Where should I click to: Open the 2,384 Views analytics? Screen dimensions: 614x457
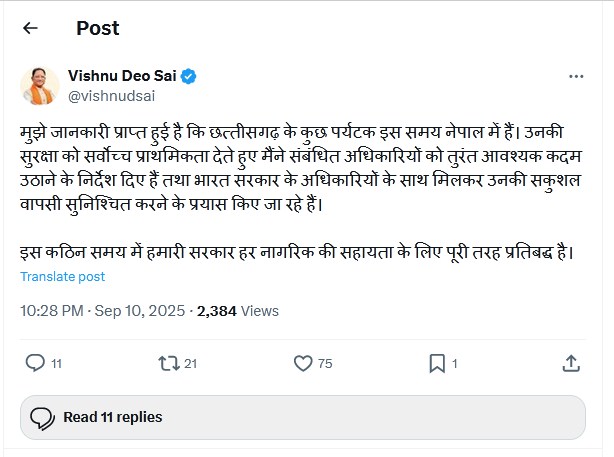tap(238, 311)
